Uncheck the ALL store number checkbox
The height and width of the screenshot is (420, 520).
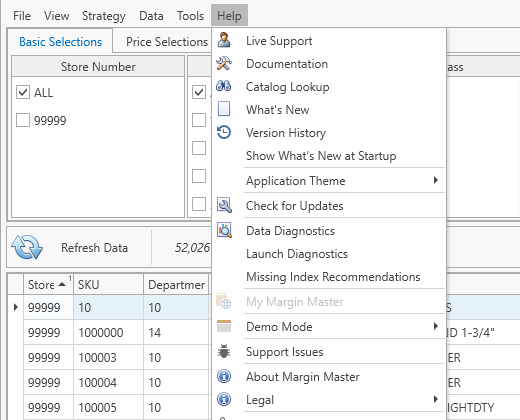[x=23, y=92]
